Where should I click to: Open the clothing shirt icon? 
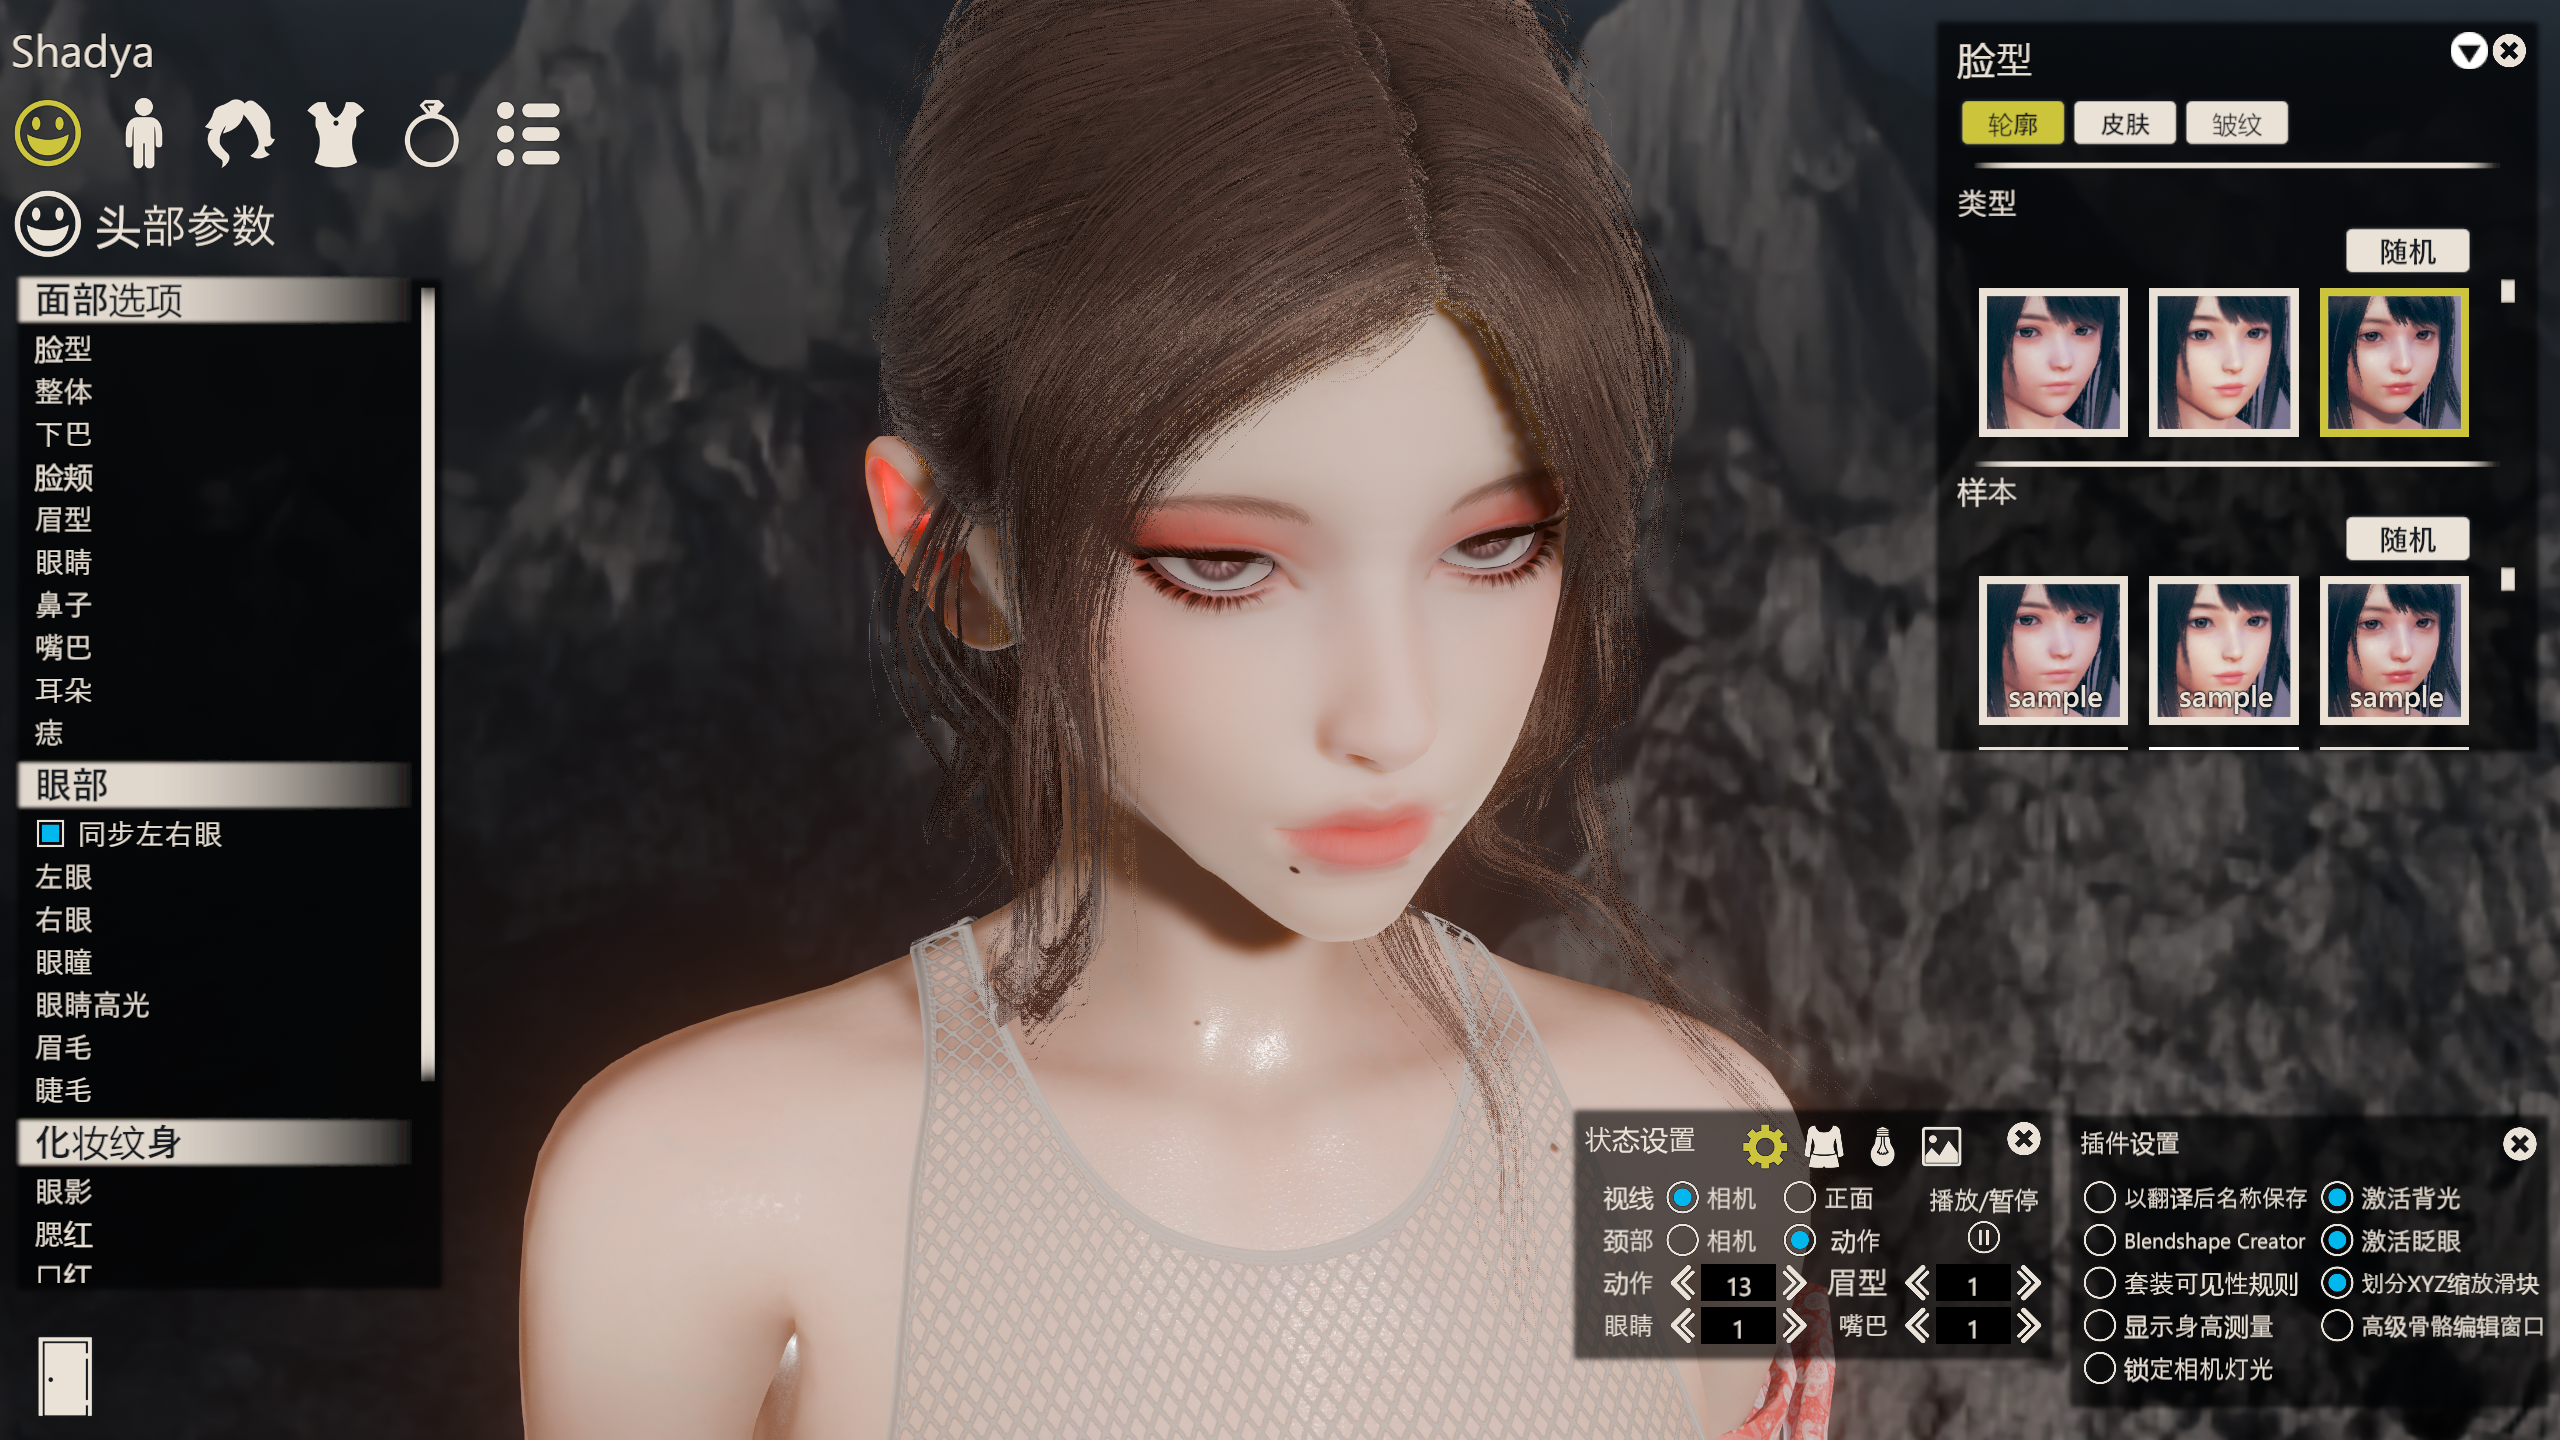tap(335, 133)
